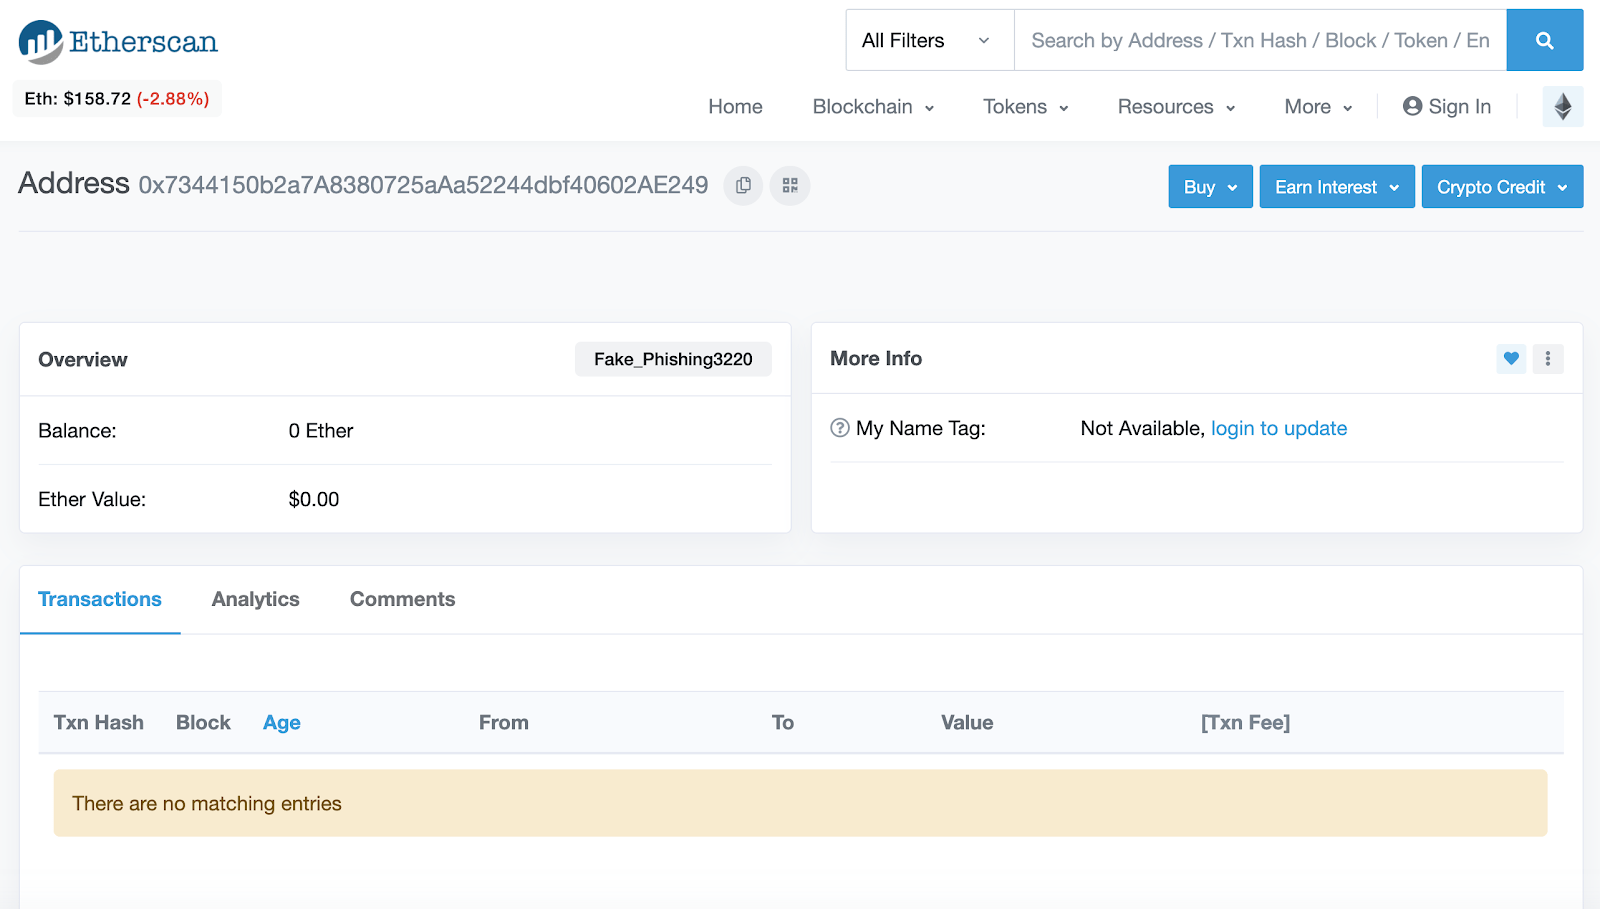Screen dimensions: 1600x909
Task: Click the Etherscan logo
Action: tap(115, 41)
